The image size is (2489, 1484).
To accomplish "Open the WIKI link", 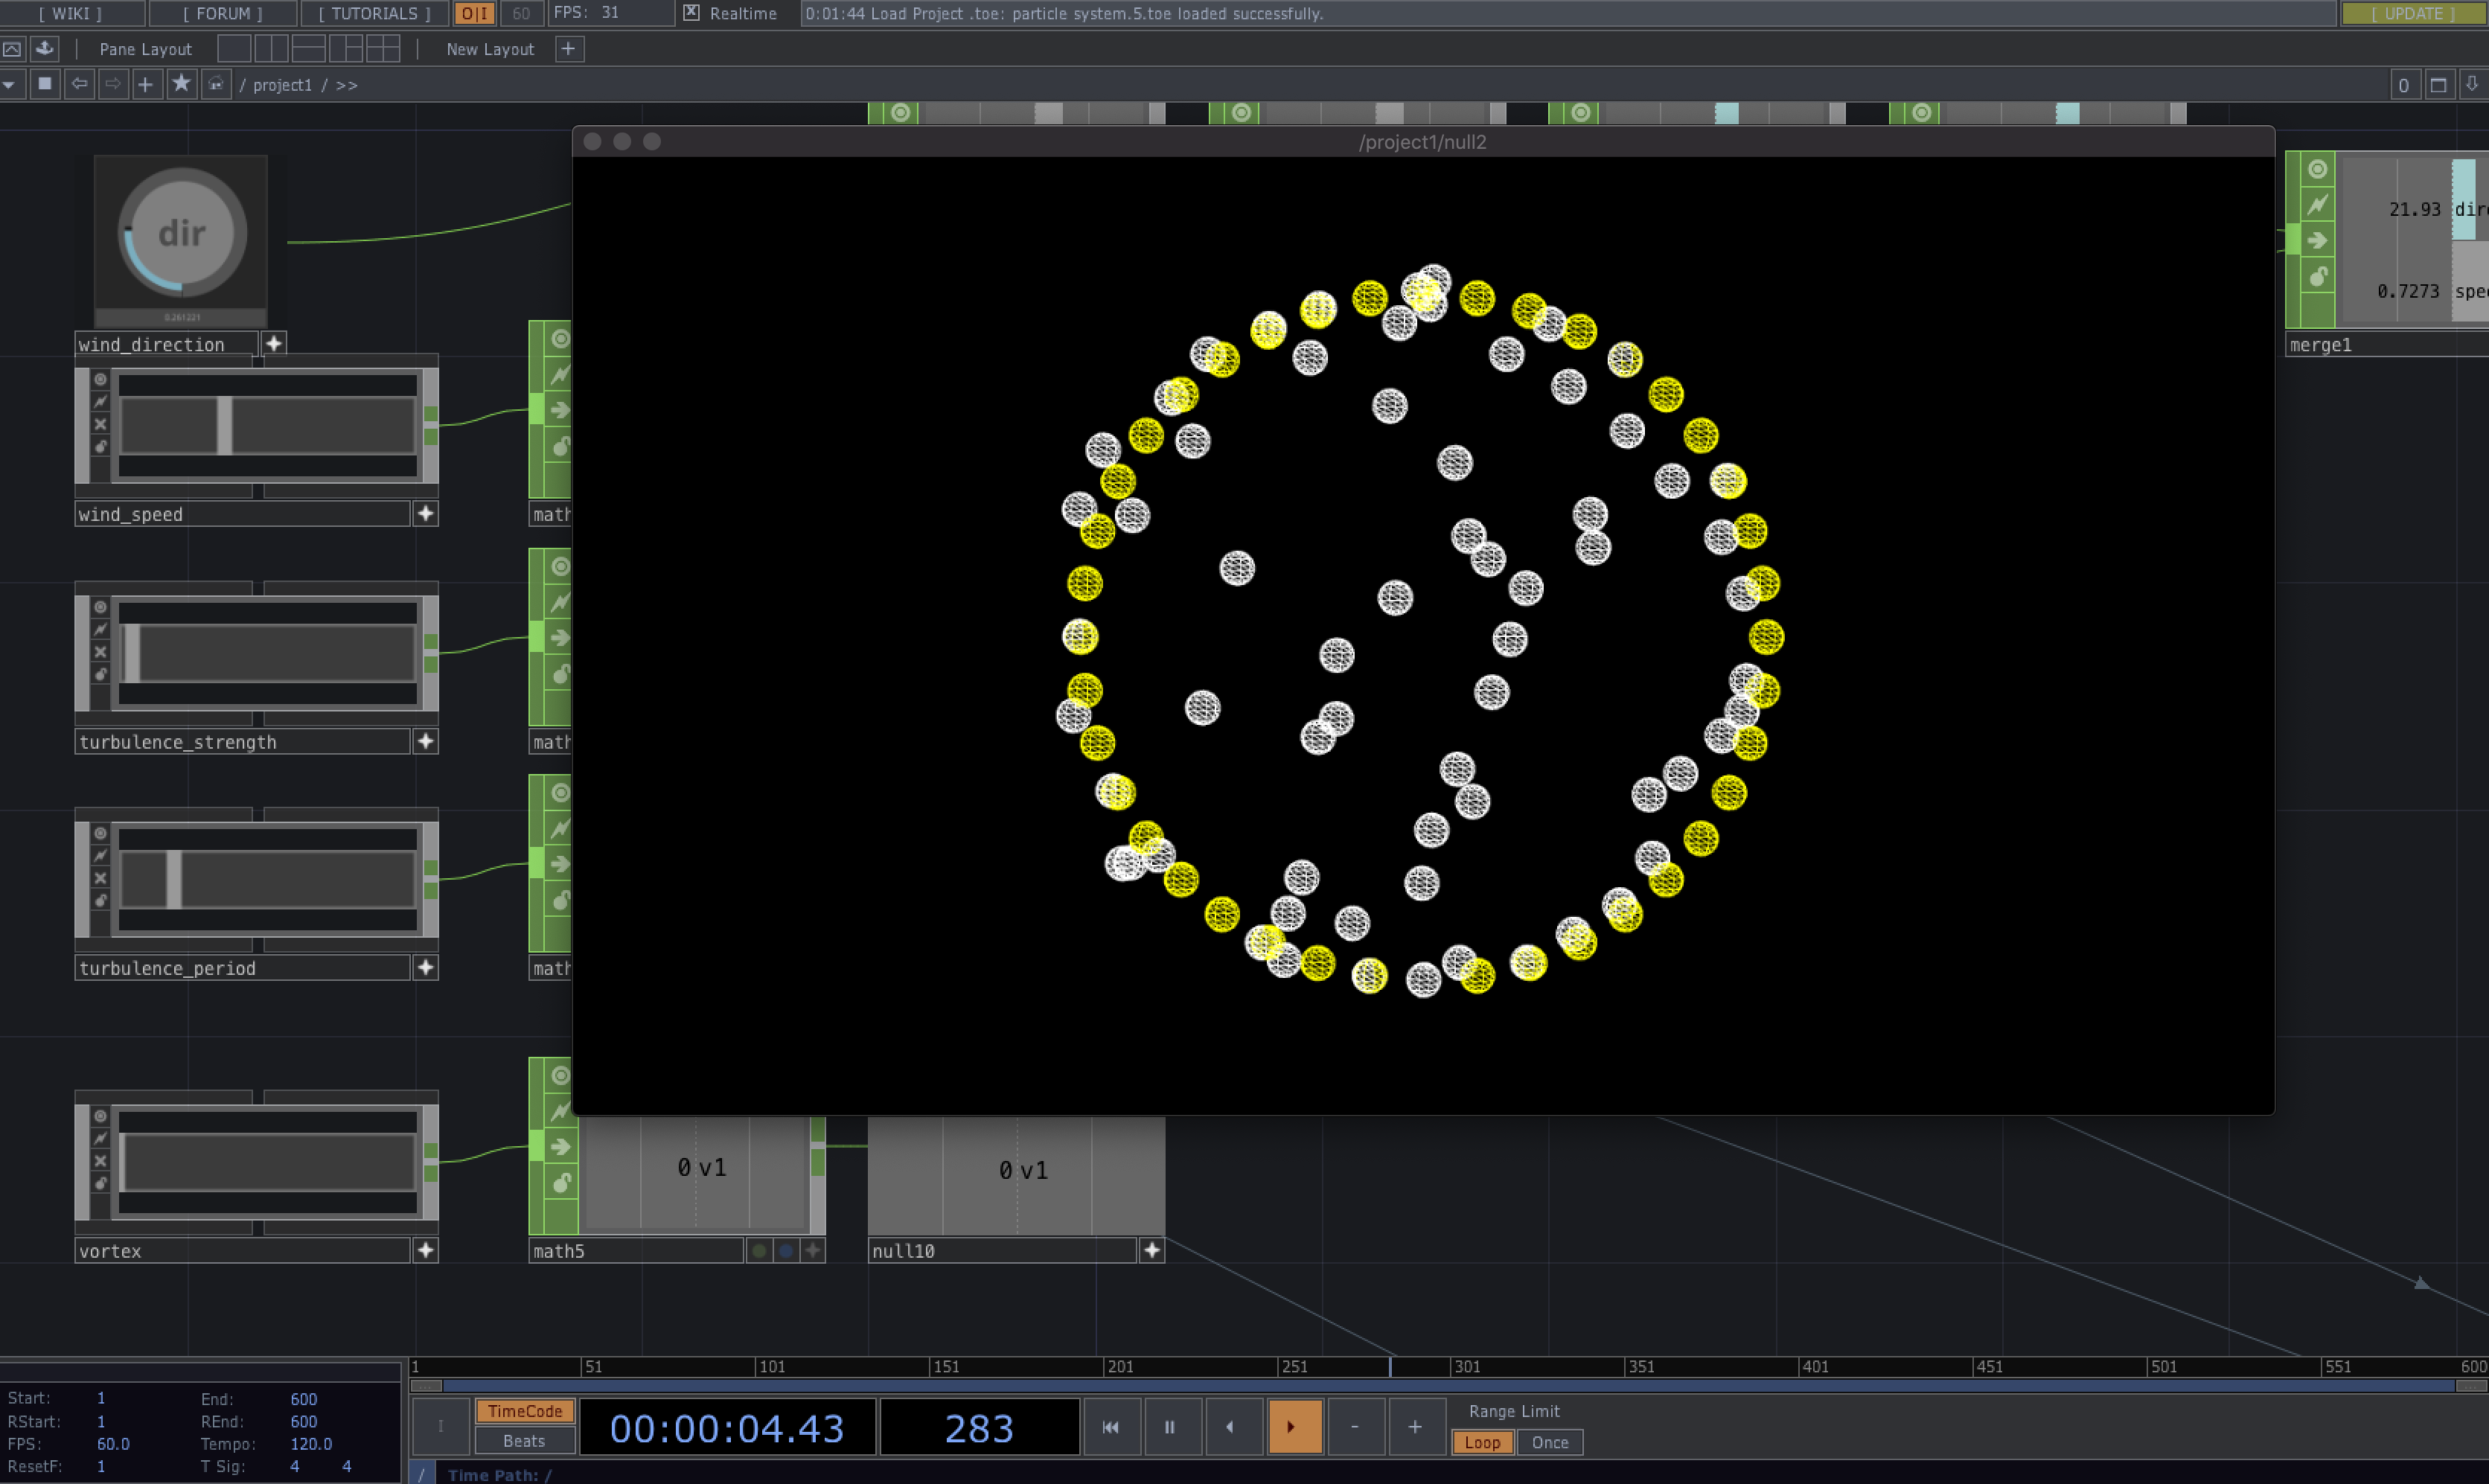I will [70, 13].
